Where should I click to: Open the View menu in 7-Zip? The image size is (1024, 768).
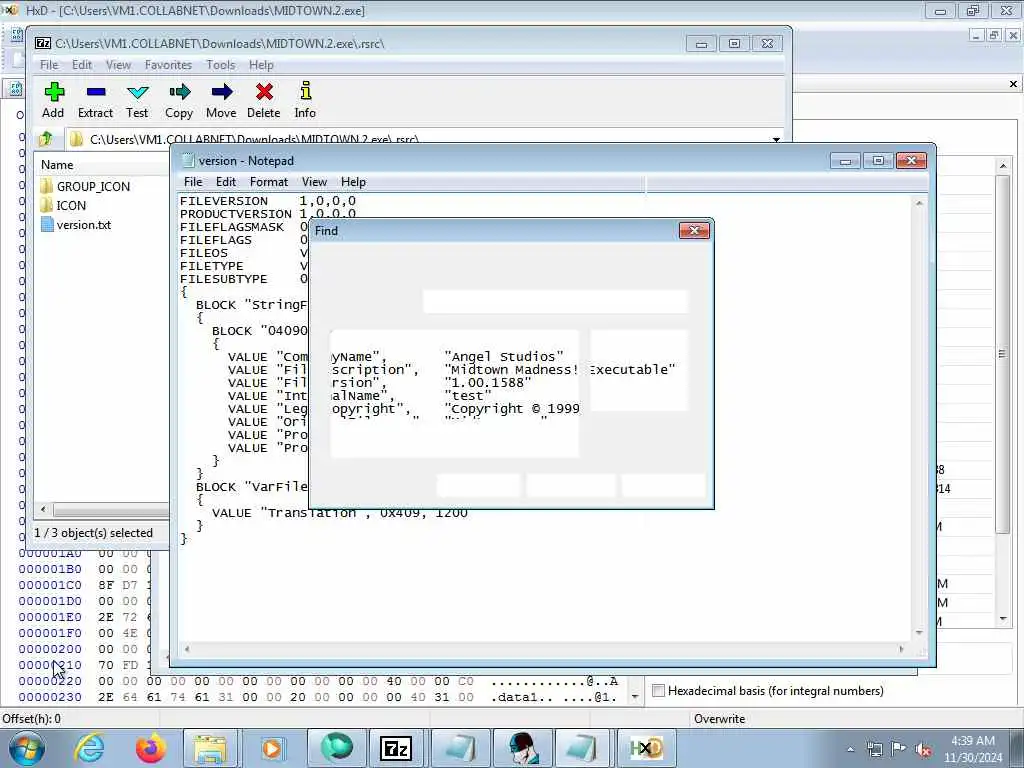(118, 65)
